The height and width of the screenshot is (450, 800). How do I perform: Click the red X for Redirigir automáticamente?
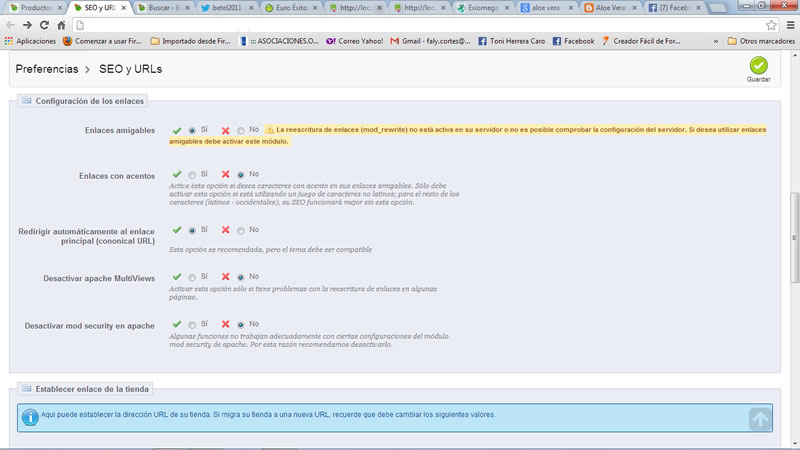pyautogui.click(x=225, y=230)
